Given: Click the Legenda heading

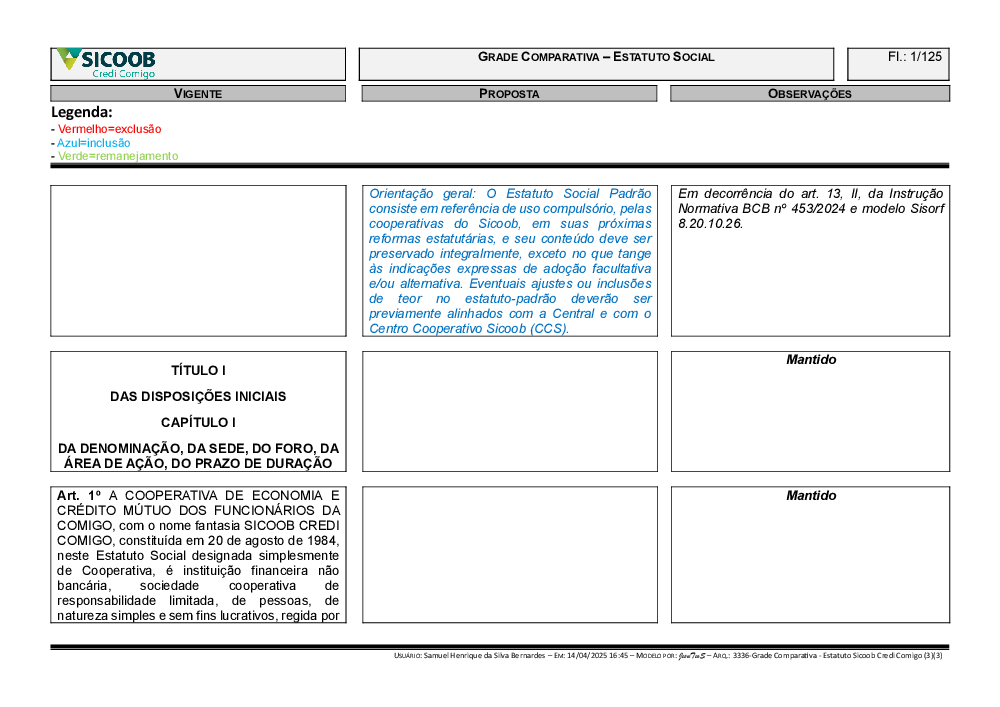Looking at the screenshot, I should [82, 112].
